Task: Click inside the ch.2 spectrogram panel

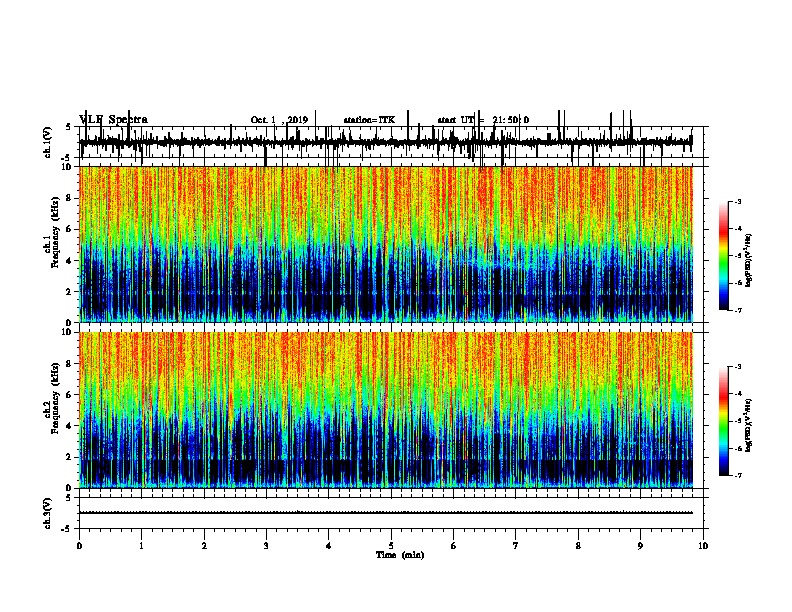Action: (386, 410)
